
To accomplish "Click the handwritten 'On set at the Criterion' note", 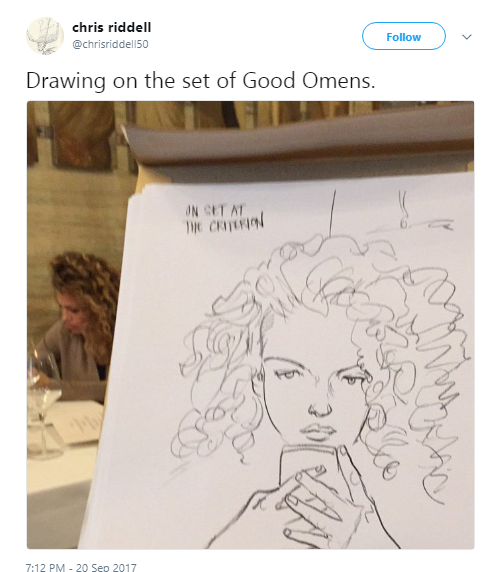I will tap(224, 219).
